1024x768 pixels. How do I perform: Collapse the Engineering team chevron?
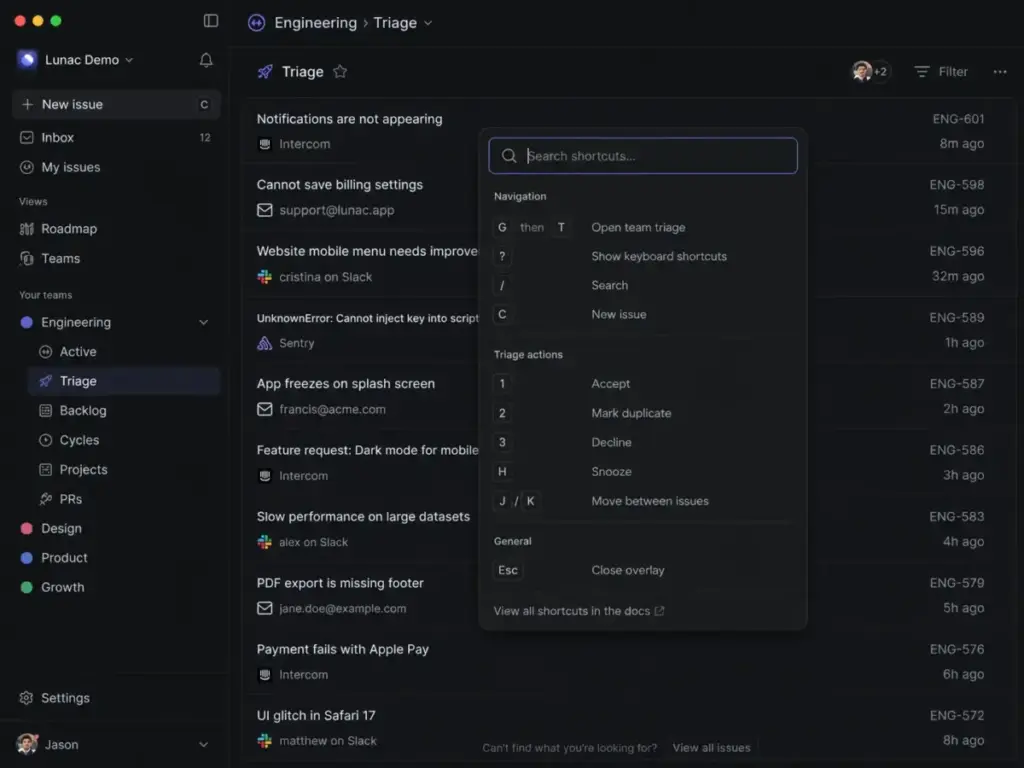click(x=204, y=323)
